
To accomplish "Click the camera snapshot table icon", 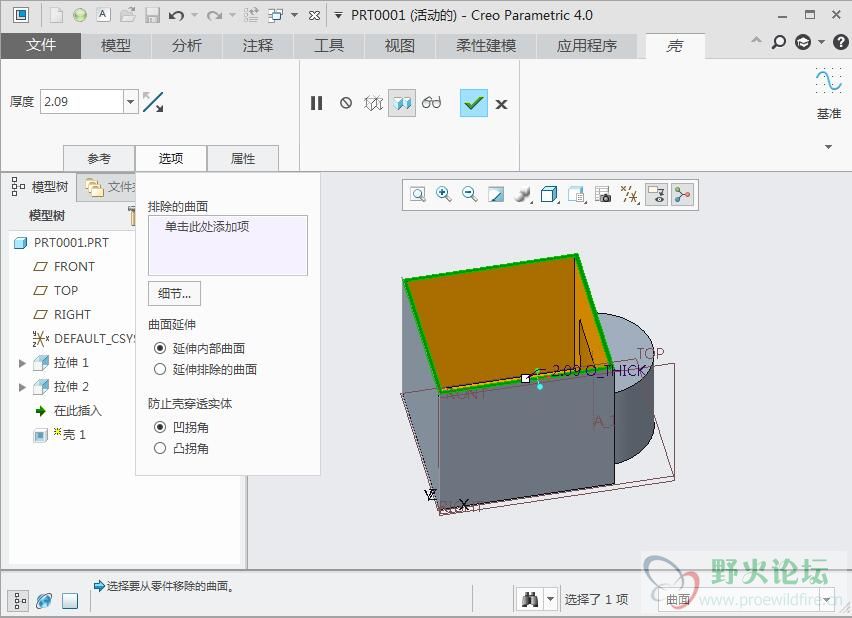I will (x=603, y=195).
